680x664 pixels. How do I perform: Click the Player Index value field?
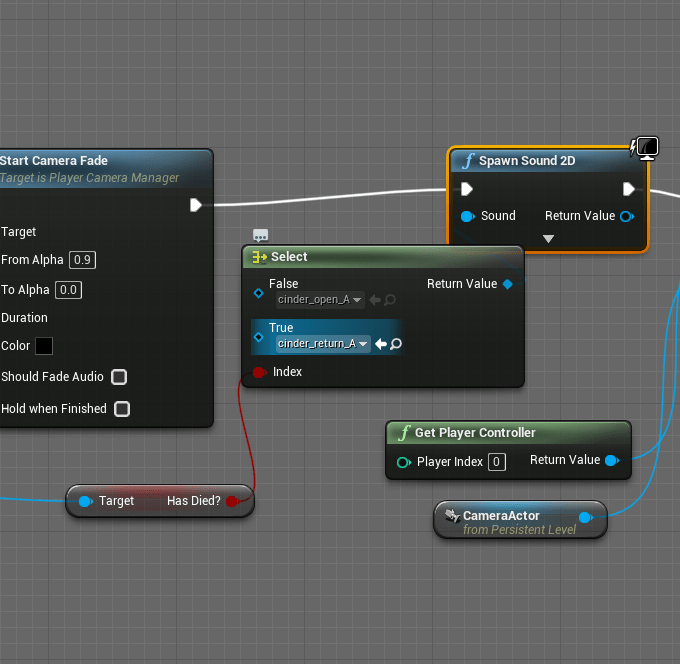click(x=497, y=462)
